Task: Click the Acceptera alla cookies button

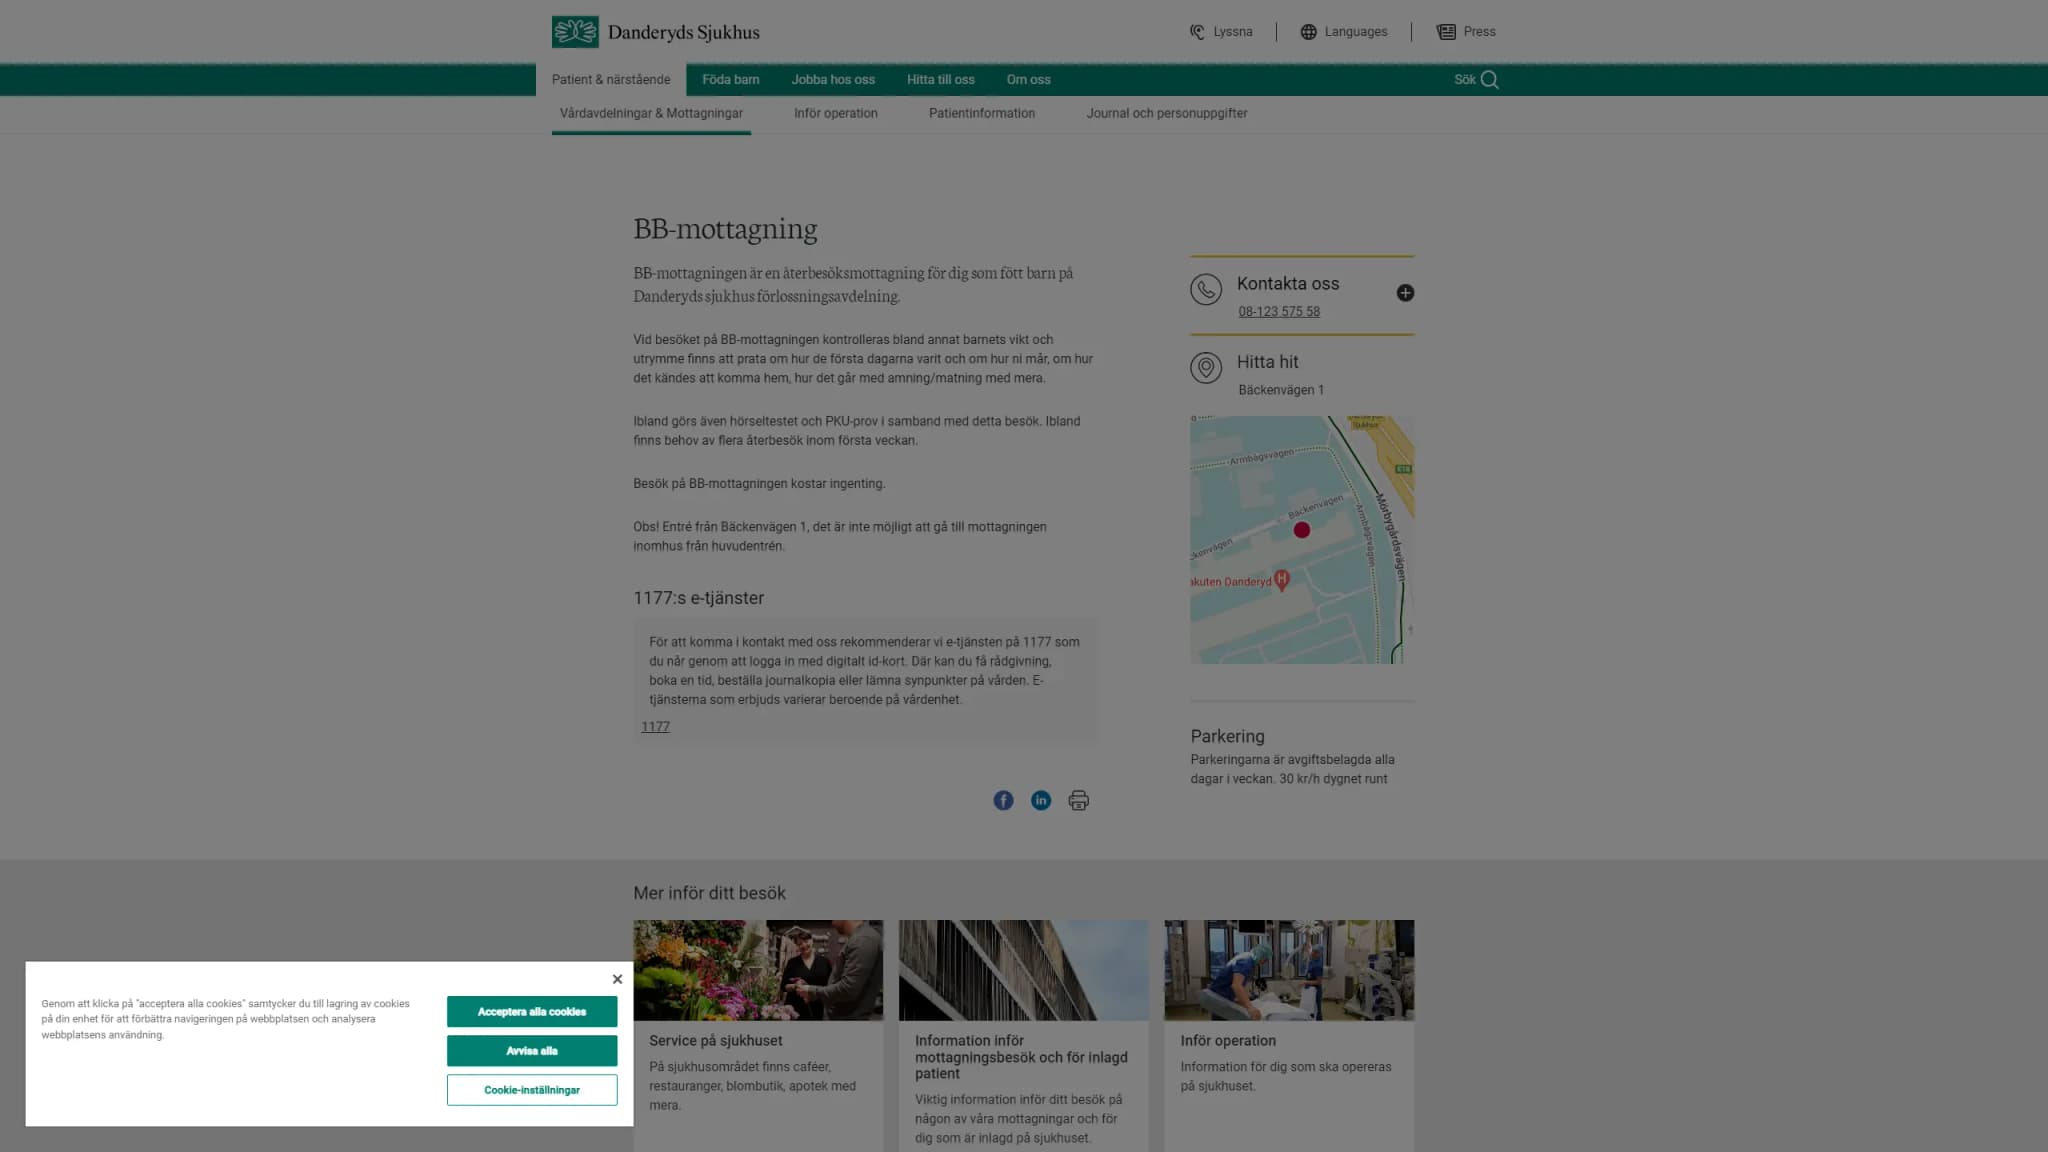Action: (532, 1012)
